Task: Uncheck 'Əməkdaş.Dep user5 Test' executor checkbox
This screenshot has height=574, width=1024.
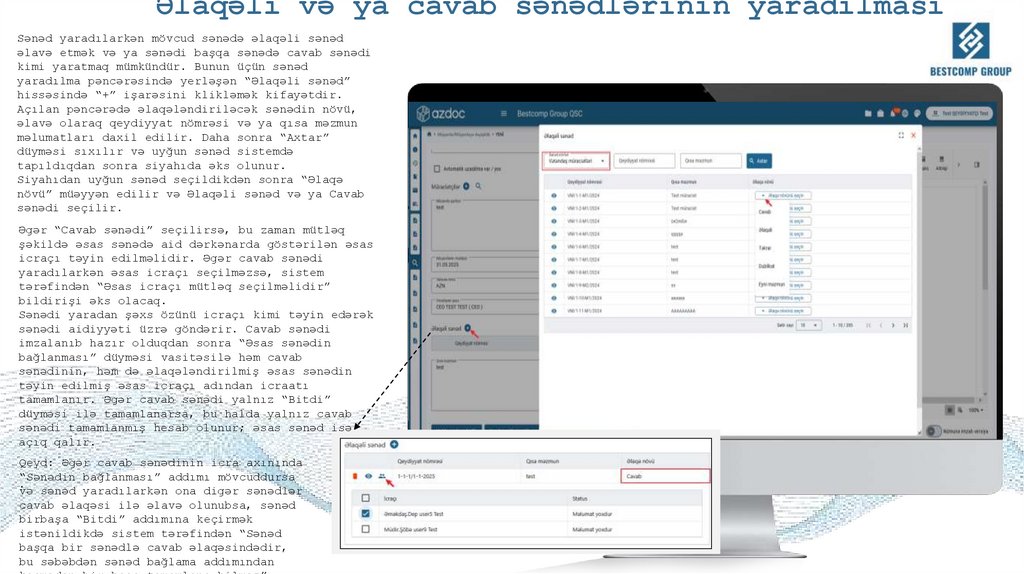Action: (x=366, y=514)
